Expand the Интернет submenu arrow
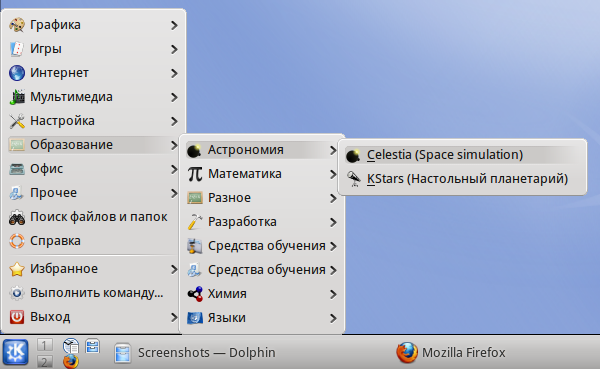Viewport: 600px width, 369px height. pos(174,73)
